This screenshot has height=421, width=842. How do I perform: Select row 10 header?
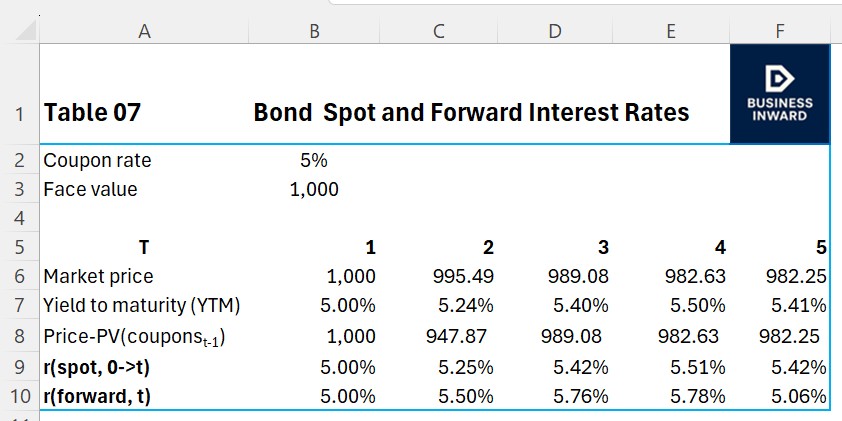tap(20, 396)
